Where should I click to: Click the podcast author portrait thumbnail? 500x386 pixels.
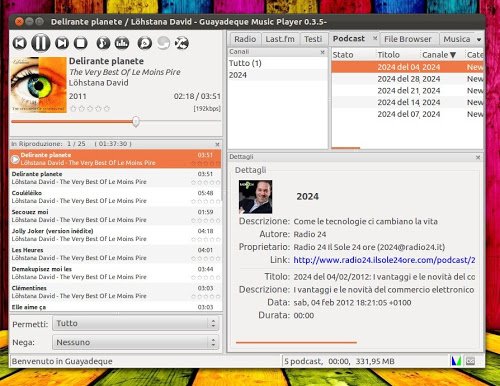coord(255,197)
